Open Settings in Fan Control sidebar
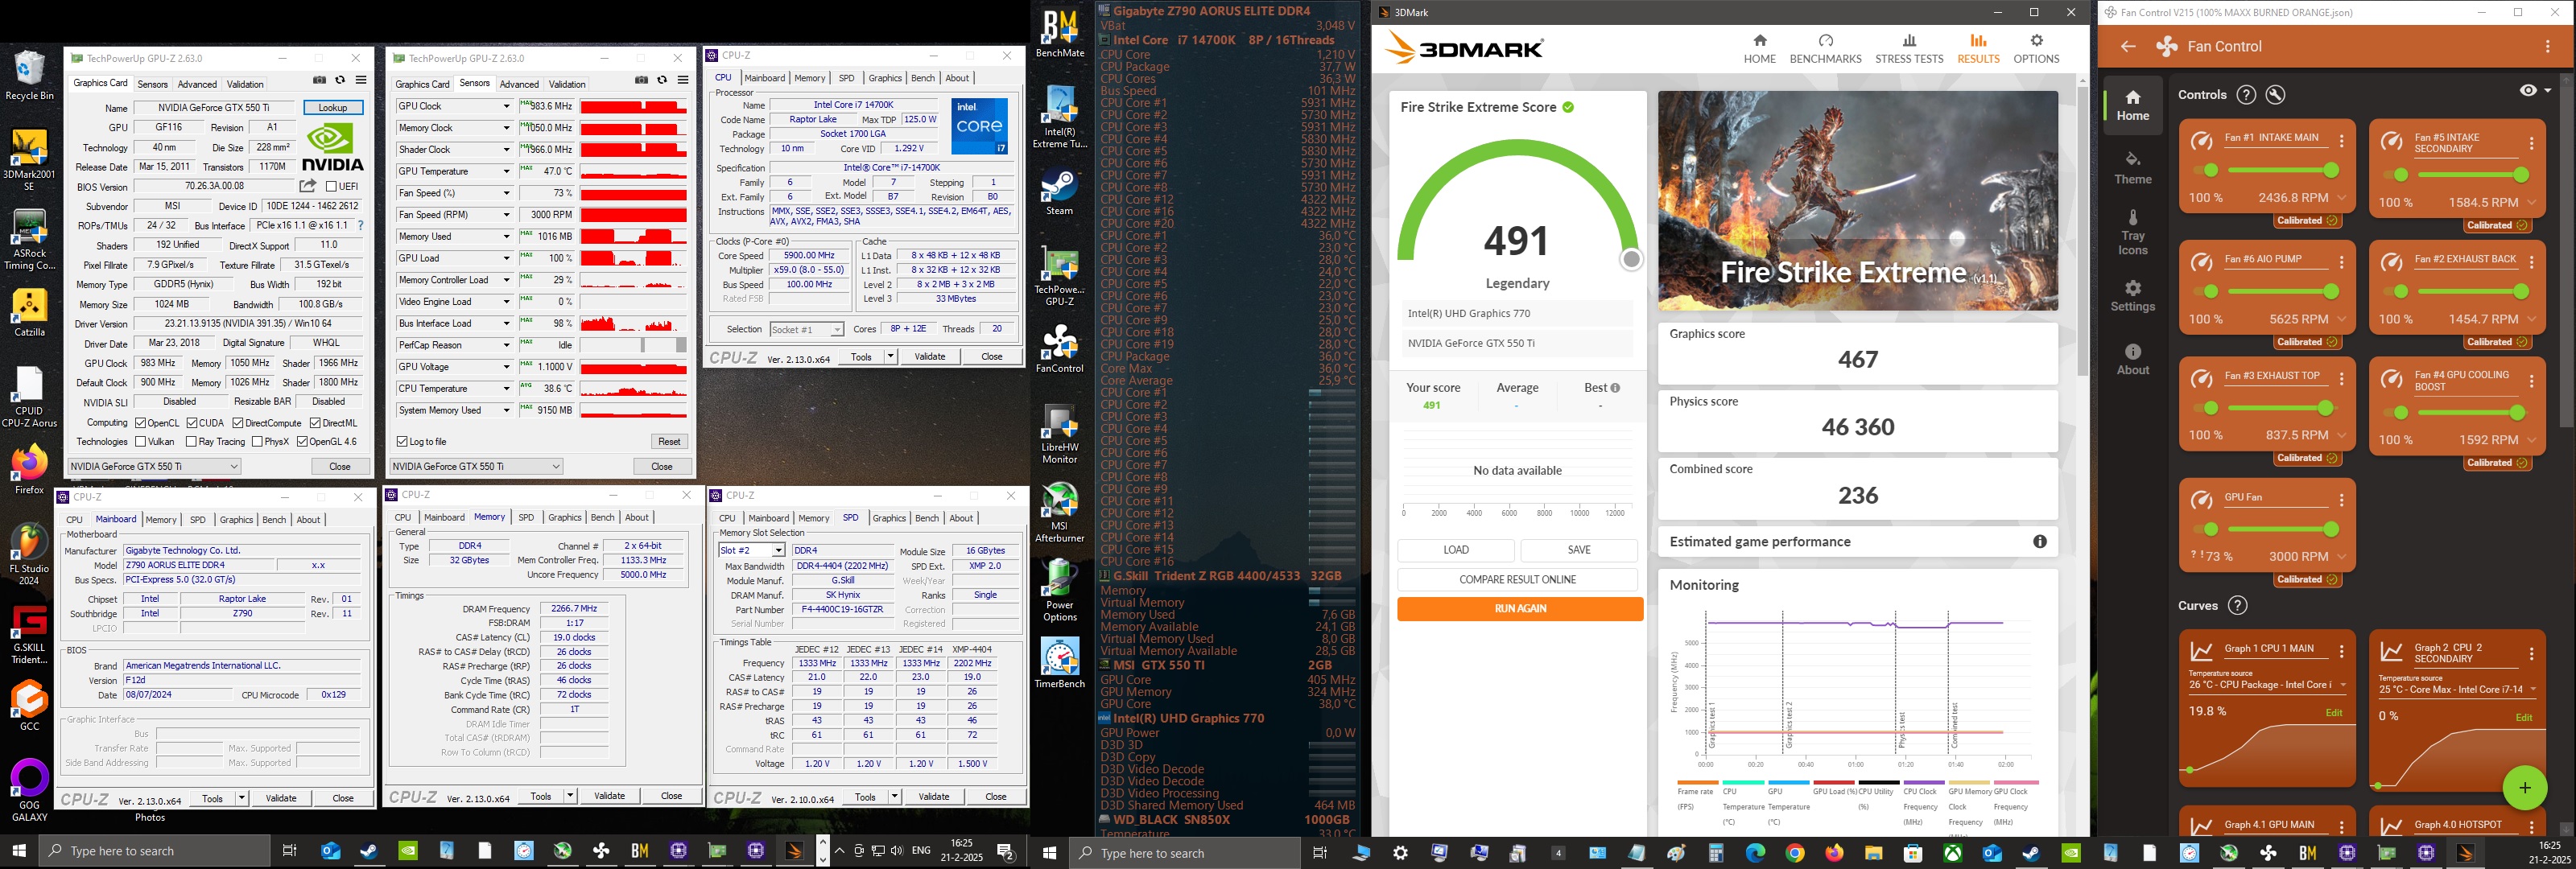 coord(2132,296)
